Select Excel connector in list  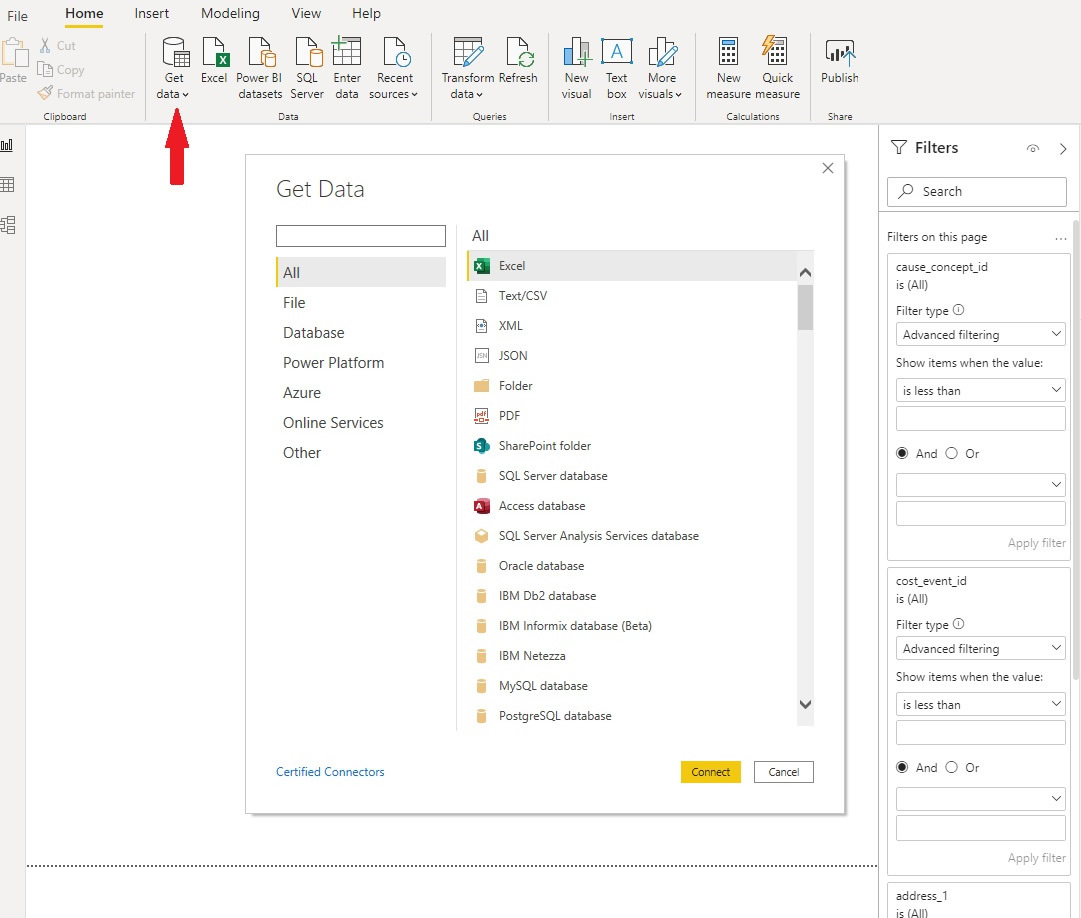pos(632,265)
